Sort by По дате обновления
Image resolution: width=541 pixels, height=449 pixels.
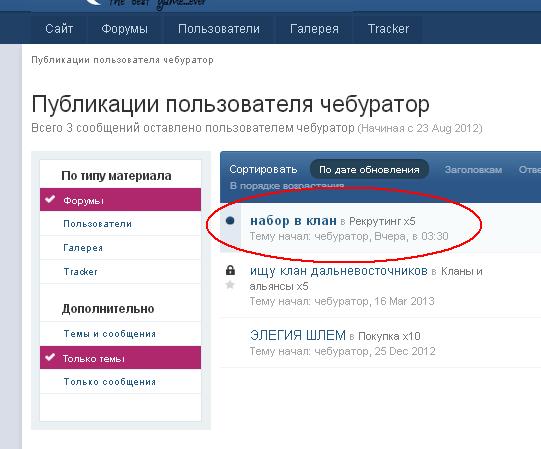369,169
